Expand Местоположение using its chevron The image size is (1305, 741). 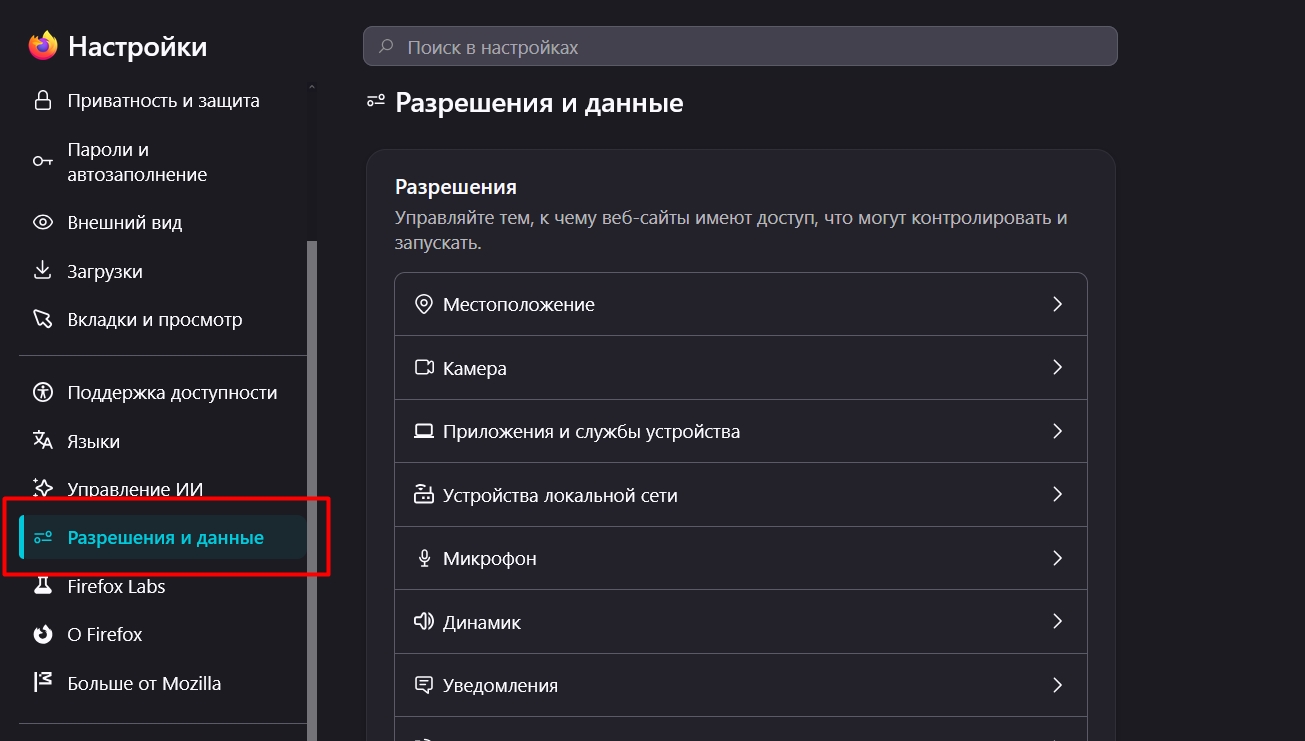coord(1057,304)
